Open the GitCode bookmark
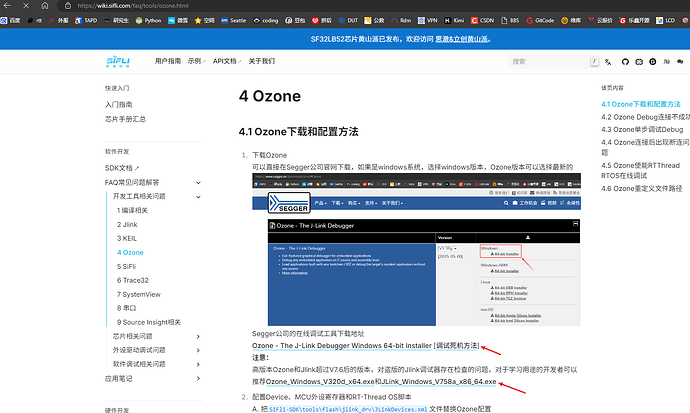This screenshot has width=690, height=413. click(540, 20)
